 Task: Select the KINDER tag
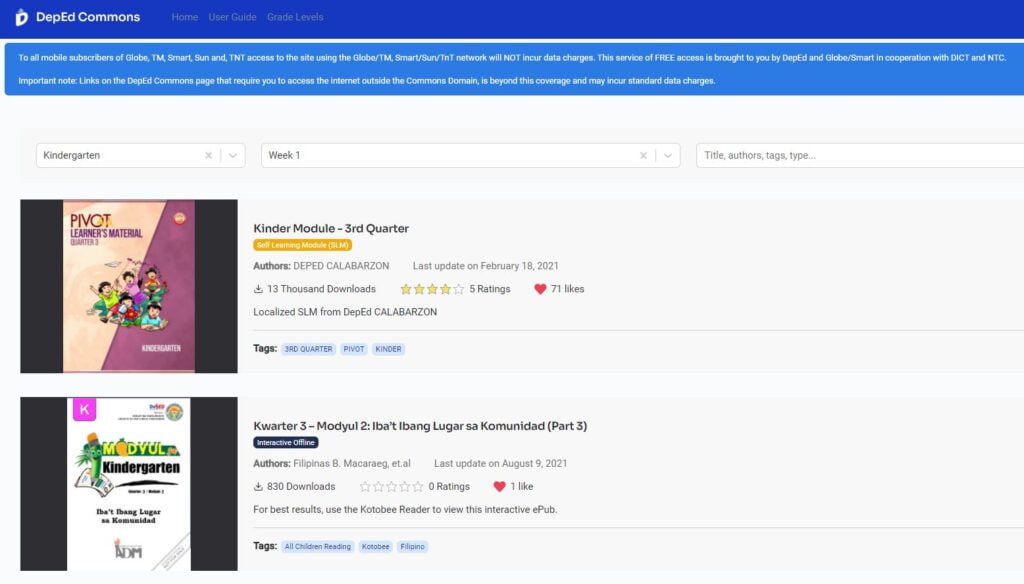(389, 349)
